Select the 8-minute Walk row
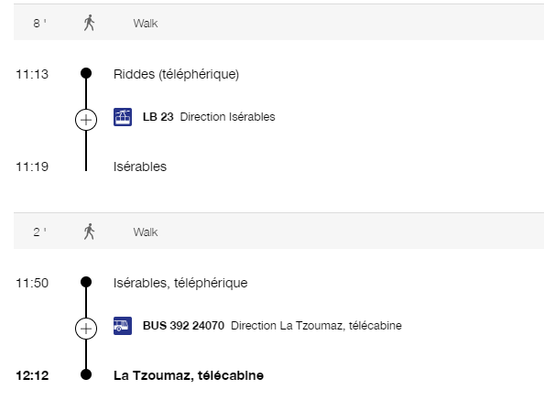 [279, 23]
